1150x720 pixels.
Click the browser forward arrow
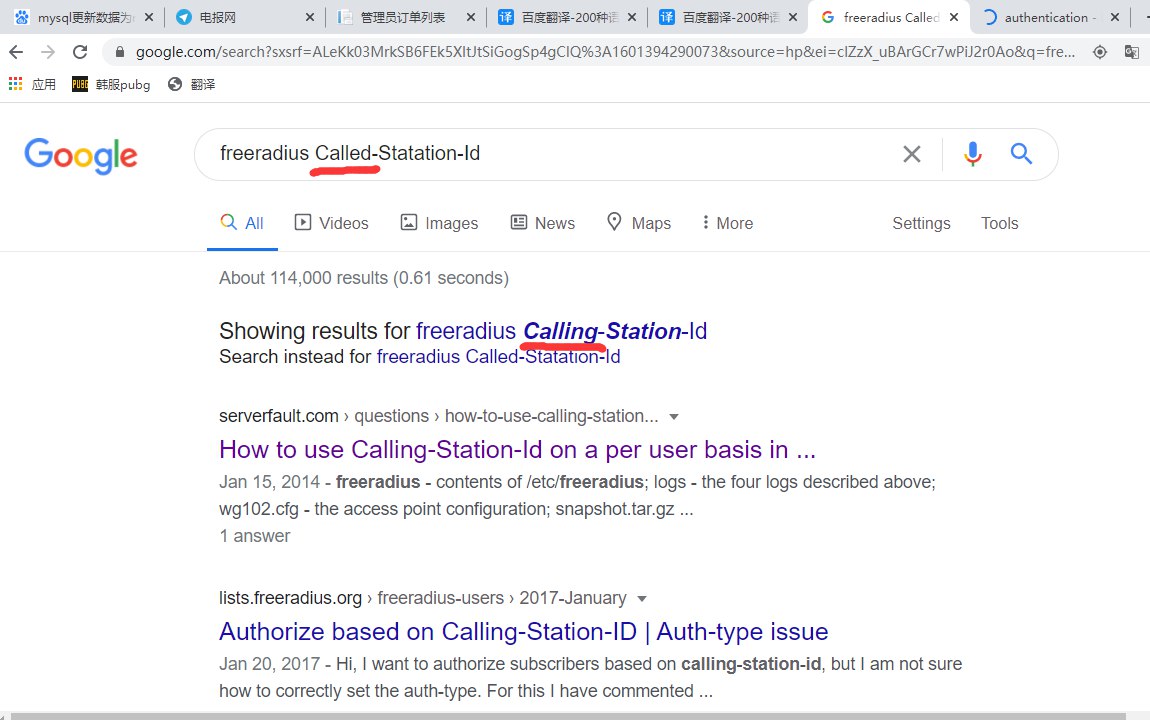click(48, 51)
